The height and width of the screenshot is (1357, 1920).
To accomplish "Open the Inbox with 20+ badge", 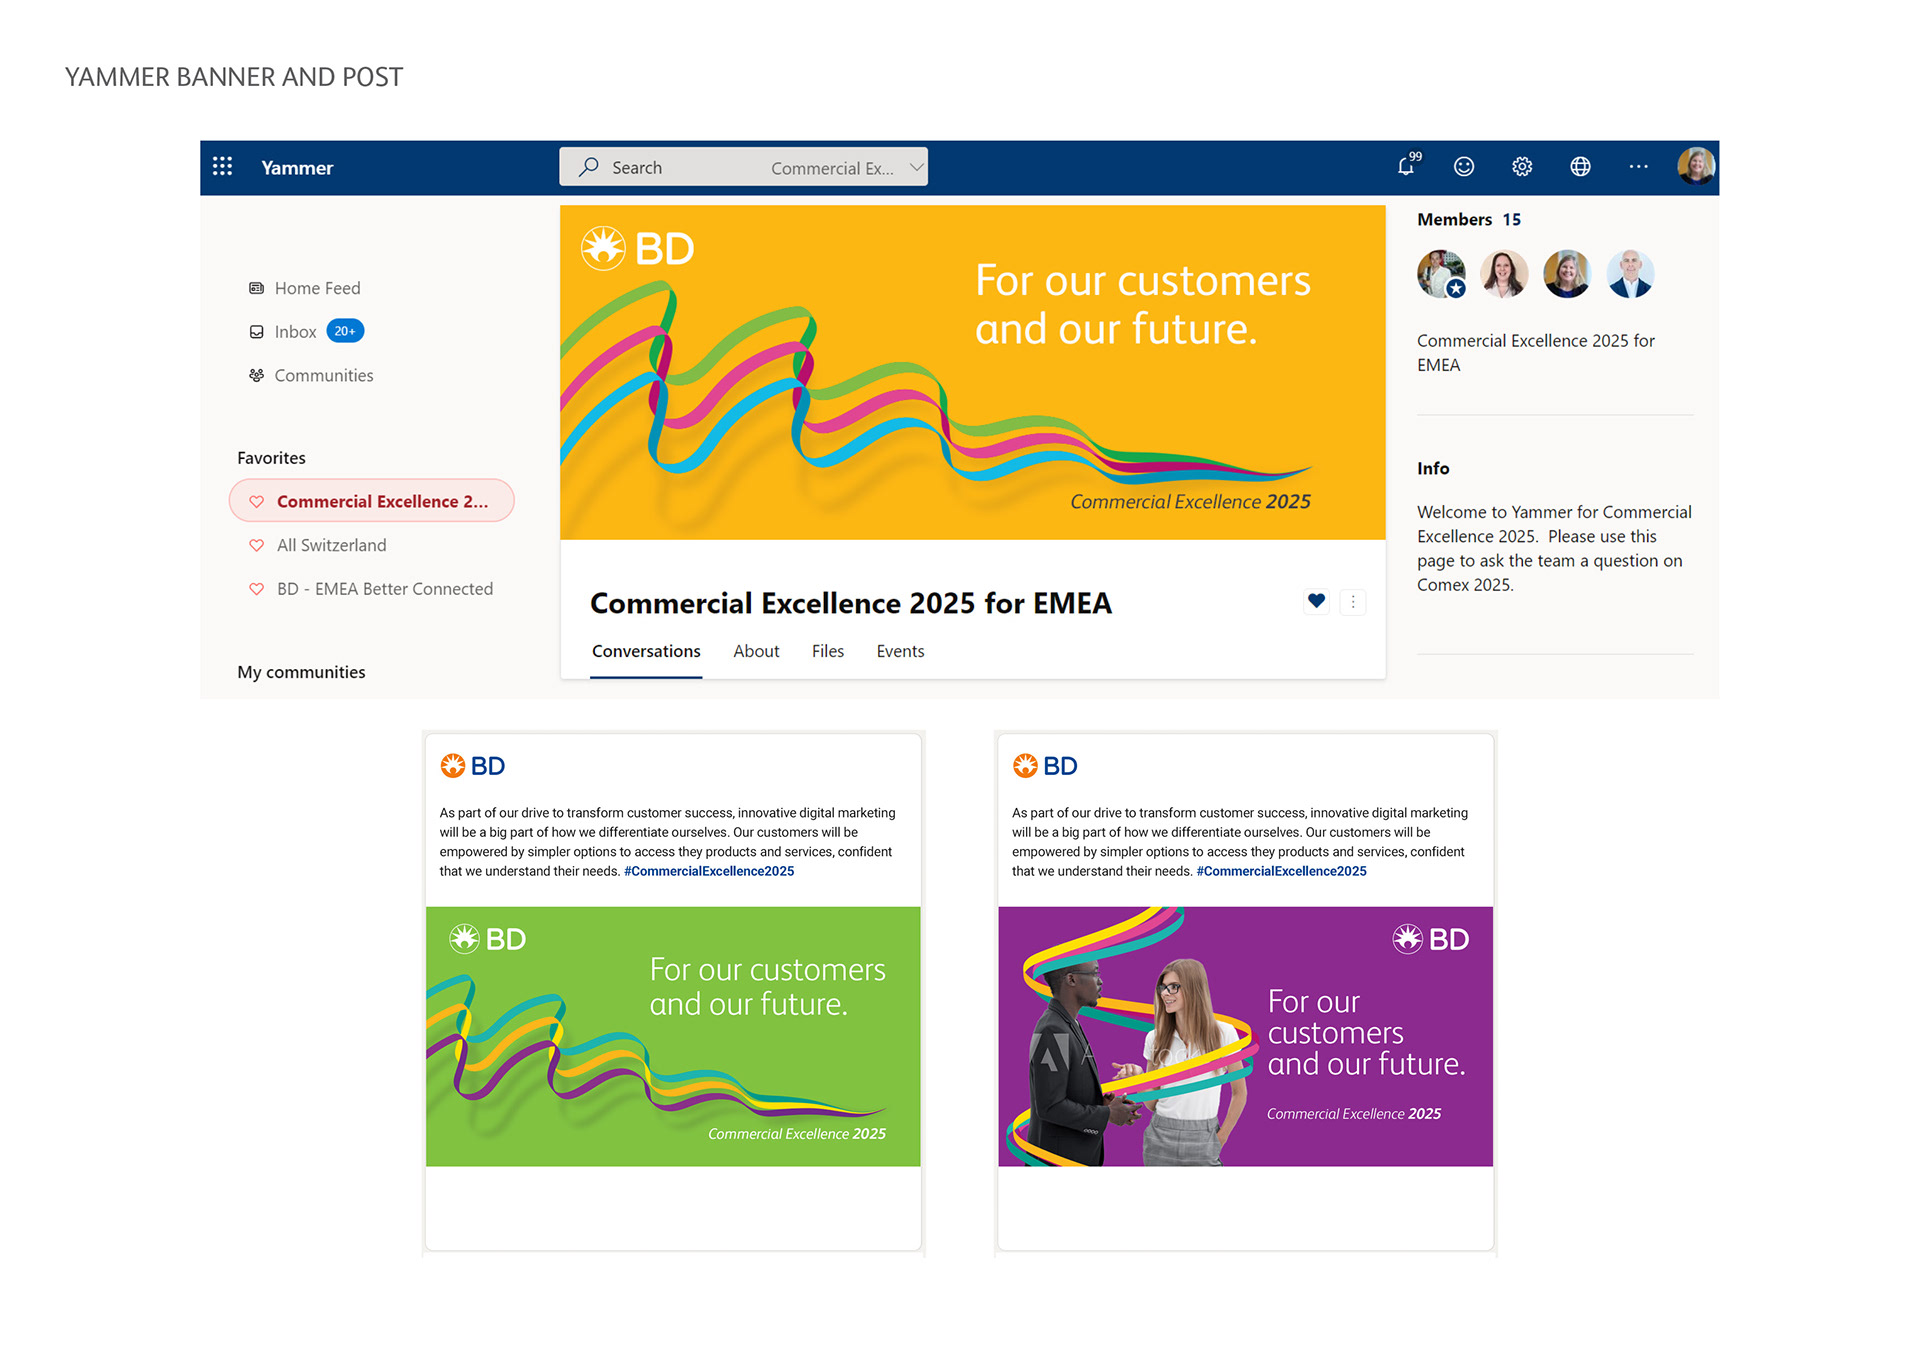I will [x=296, y=332].
